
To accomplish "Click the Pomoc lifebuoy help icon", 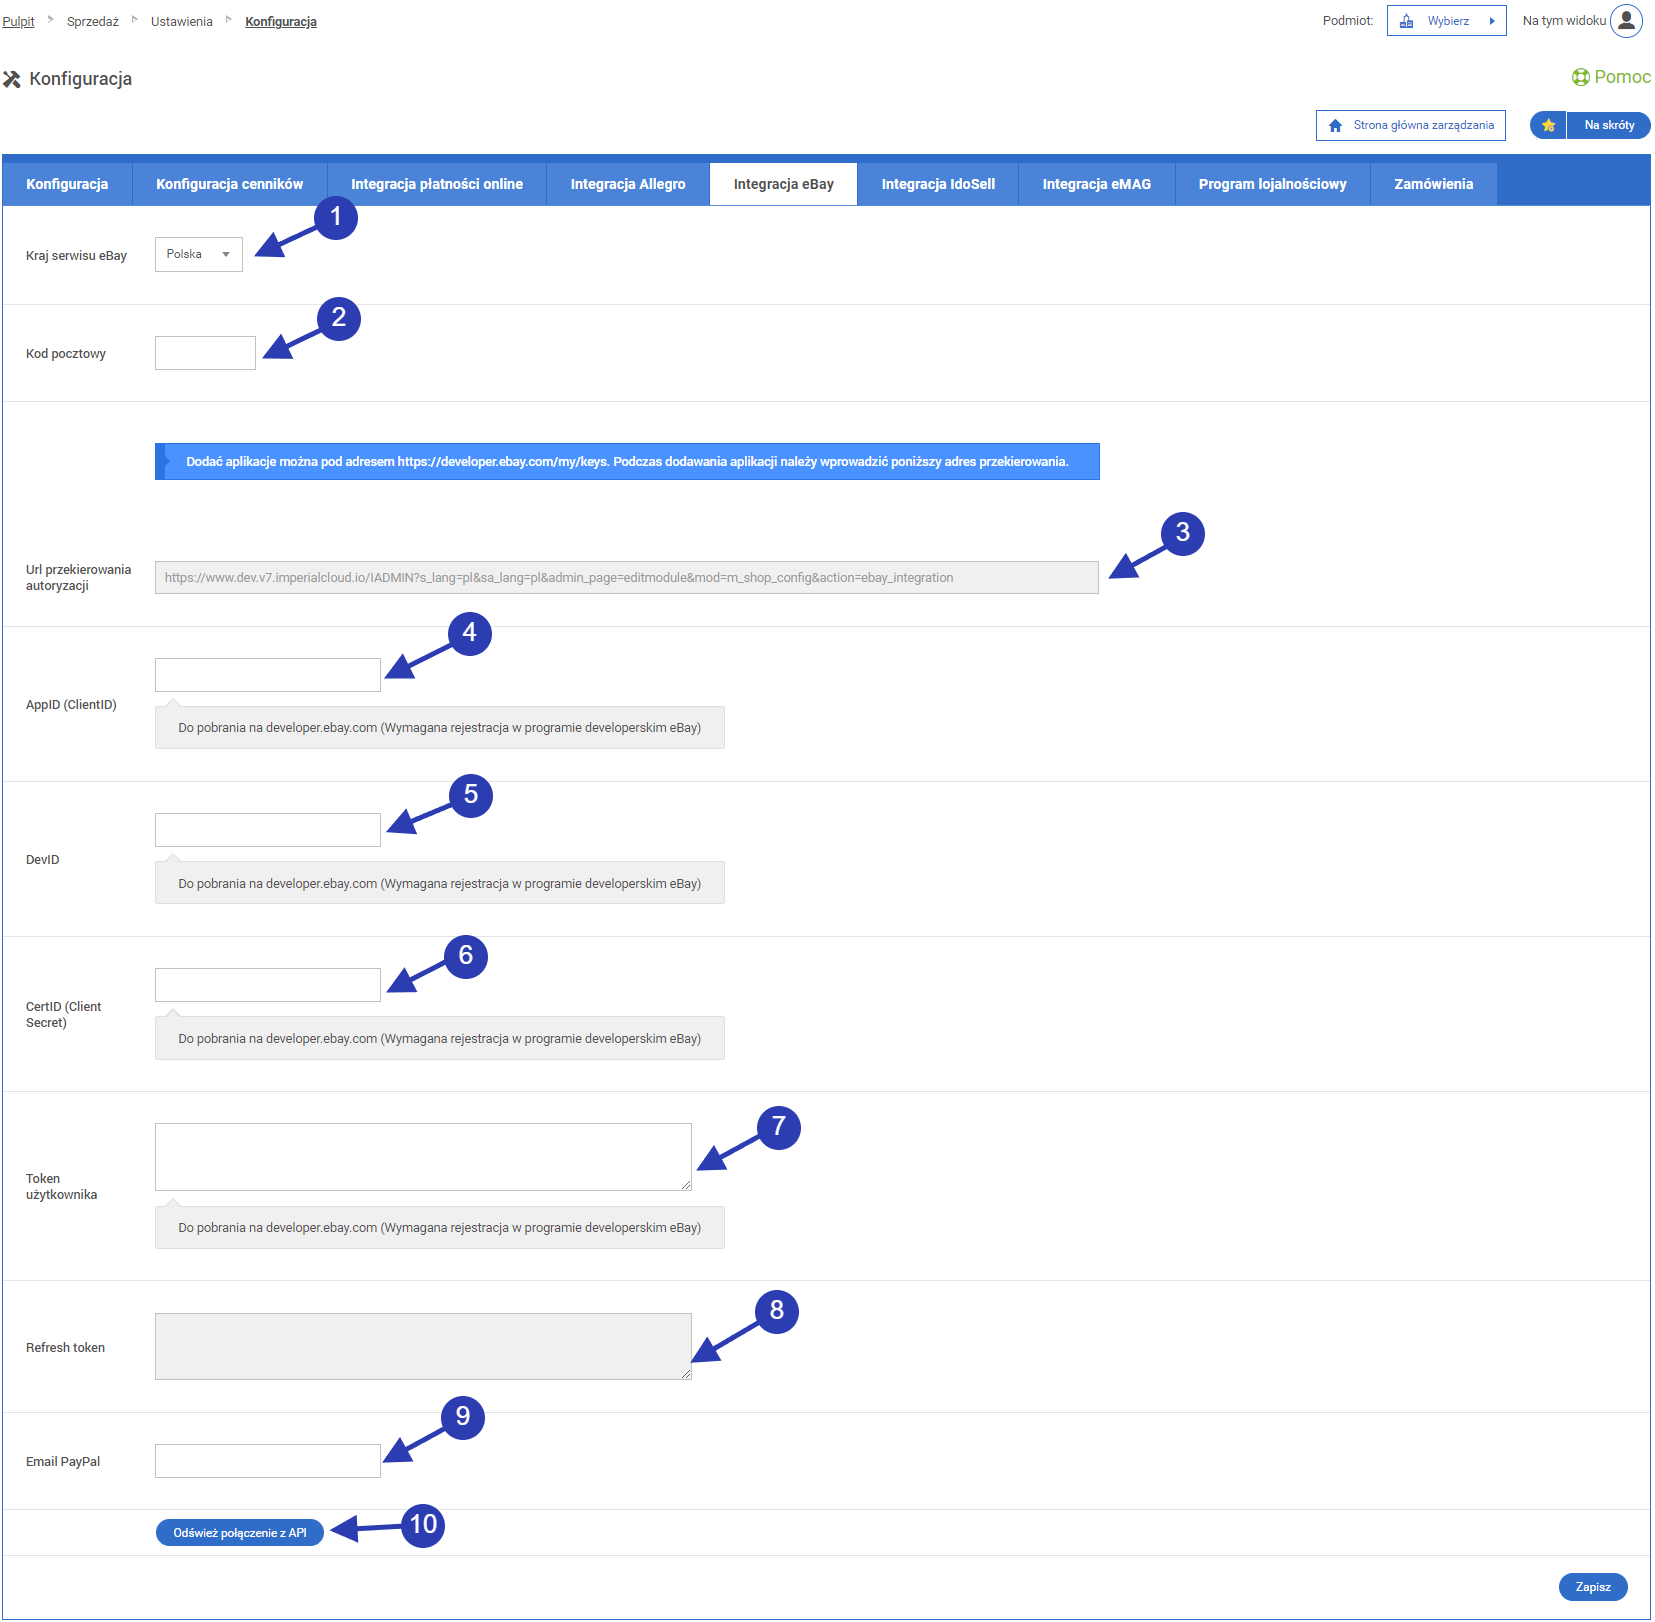I will click(1580, 77).
